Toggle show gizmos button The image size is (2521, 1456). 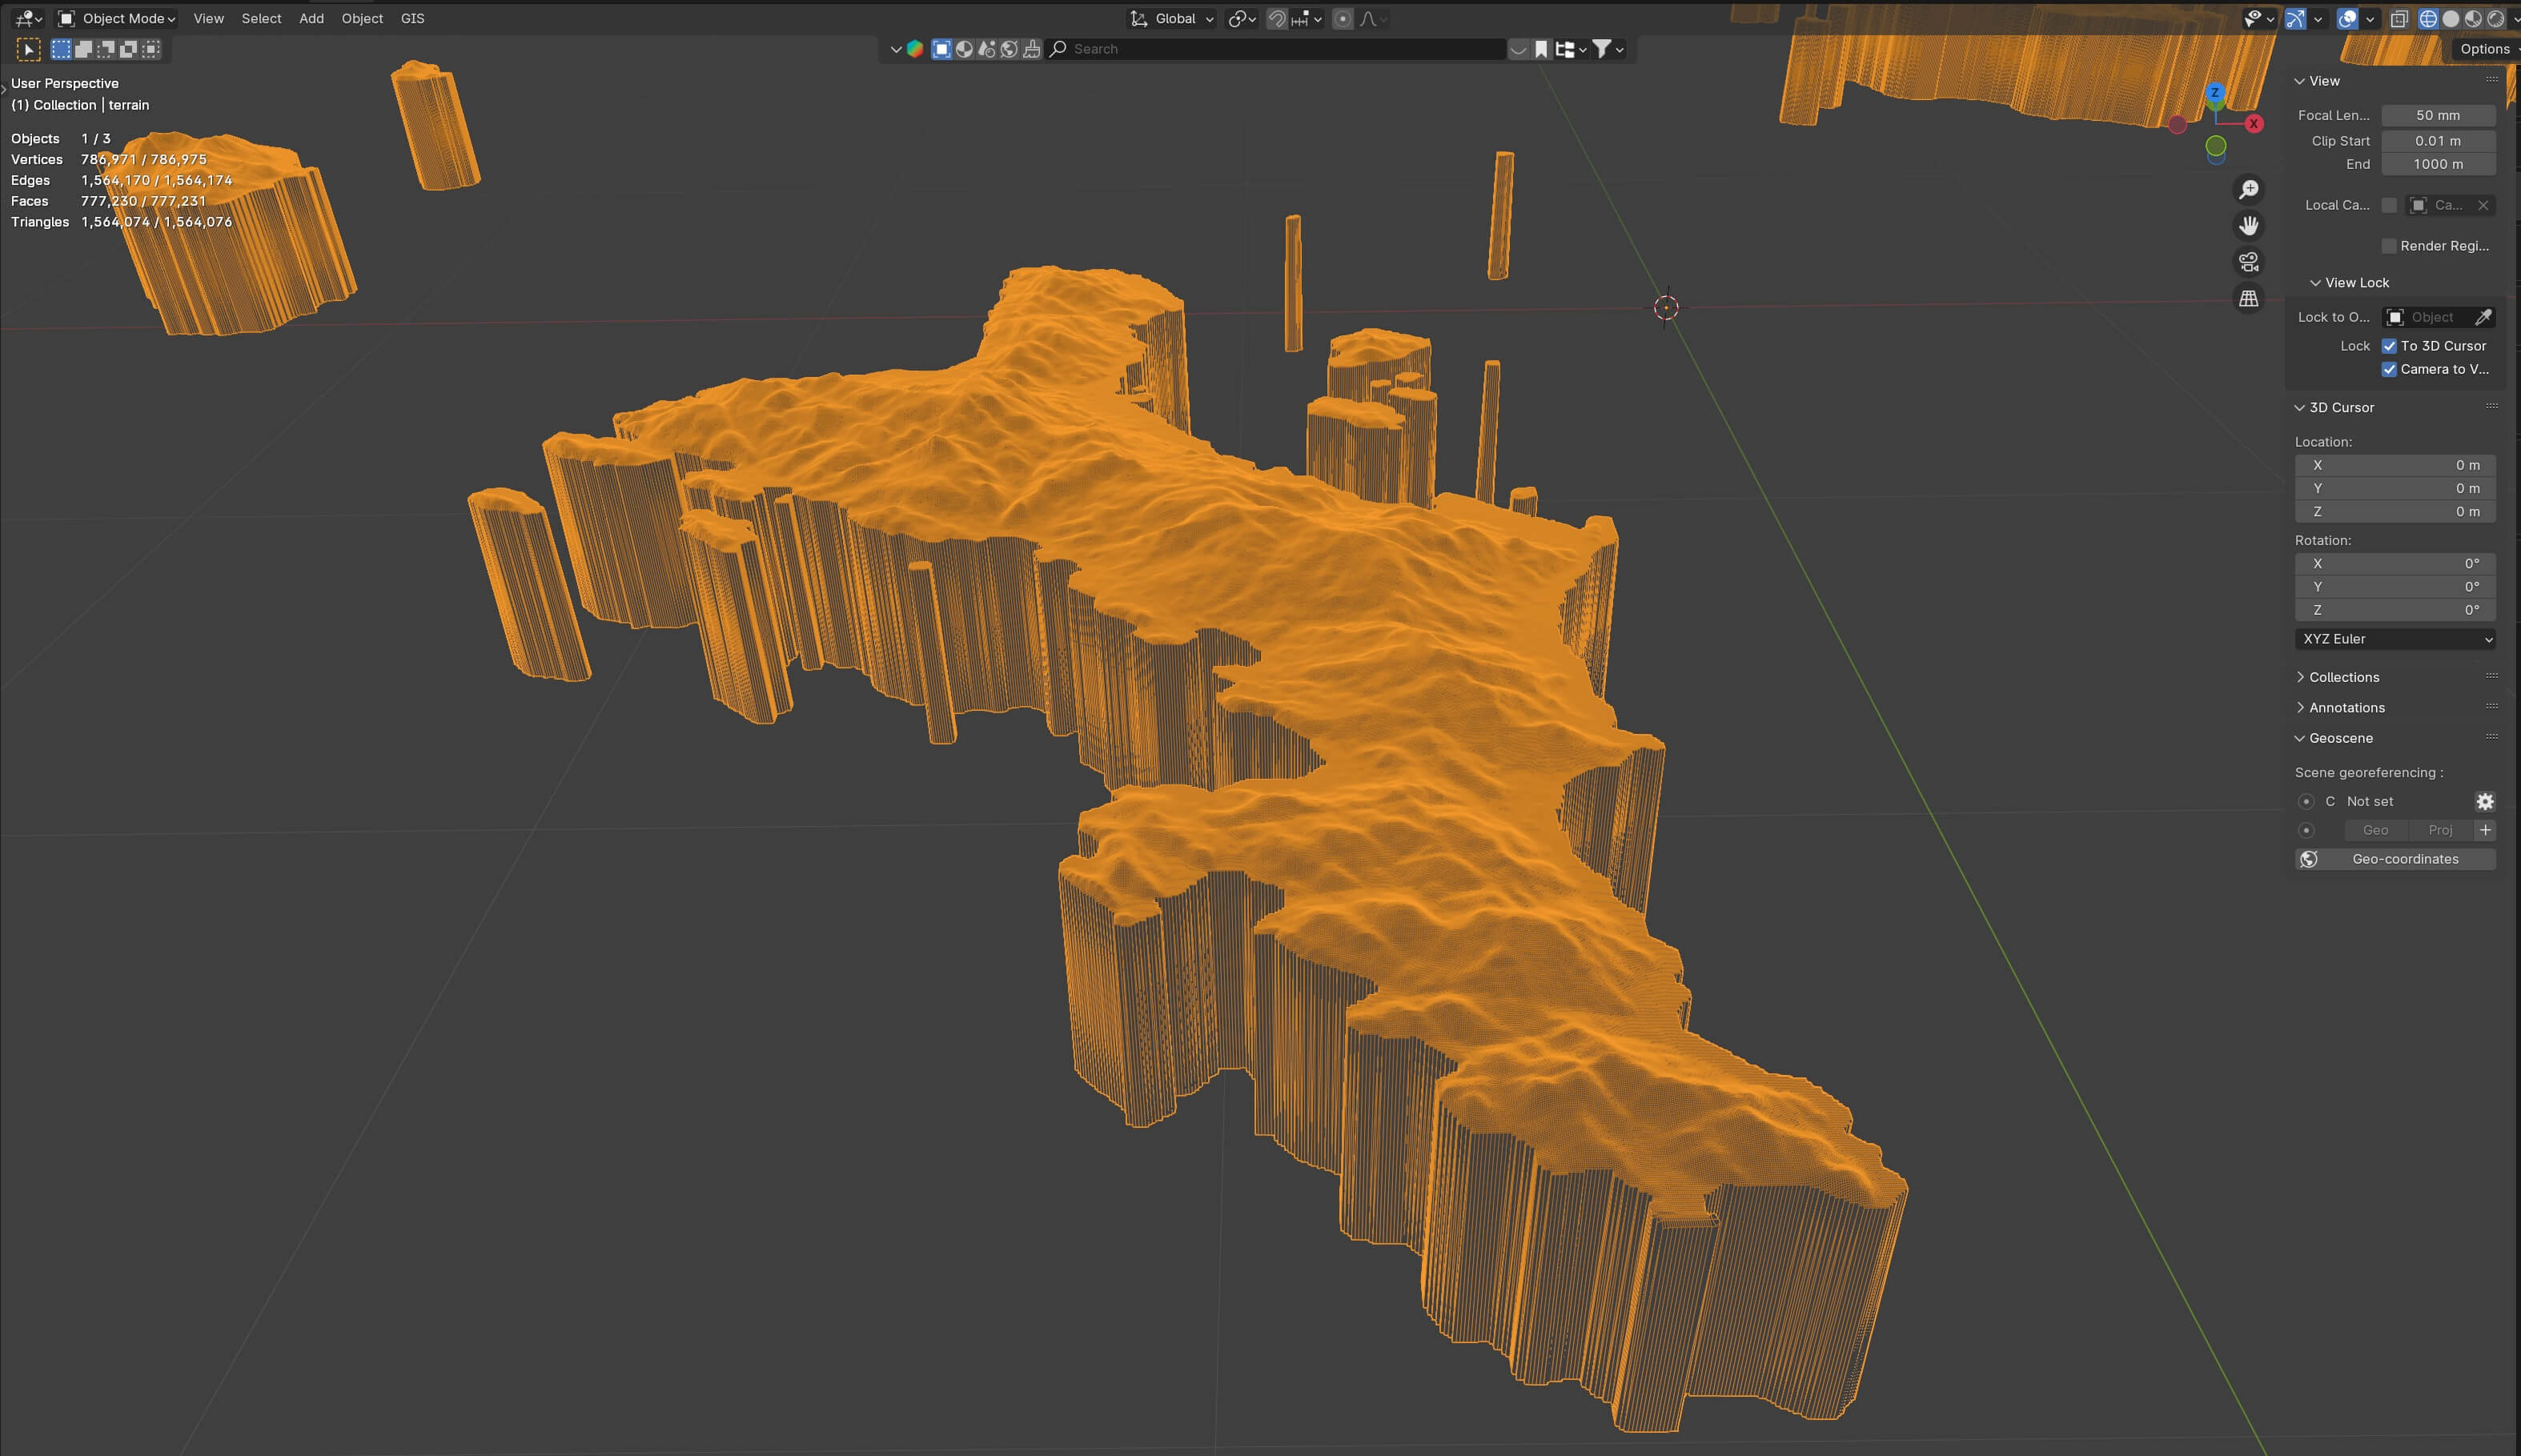coord(2295,19)
